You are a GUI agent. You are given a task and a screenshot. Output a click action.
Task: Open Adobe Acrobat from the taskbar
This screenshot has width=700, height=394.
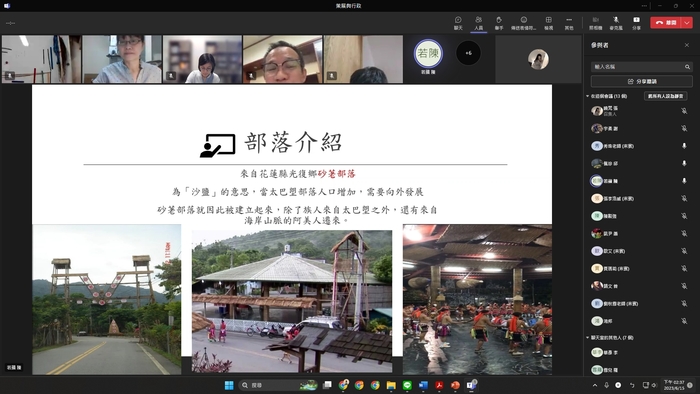point(439,385)
